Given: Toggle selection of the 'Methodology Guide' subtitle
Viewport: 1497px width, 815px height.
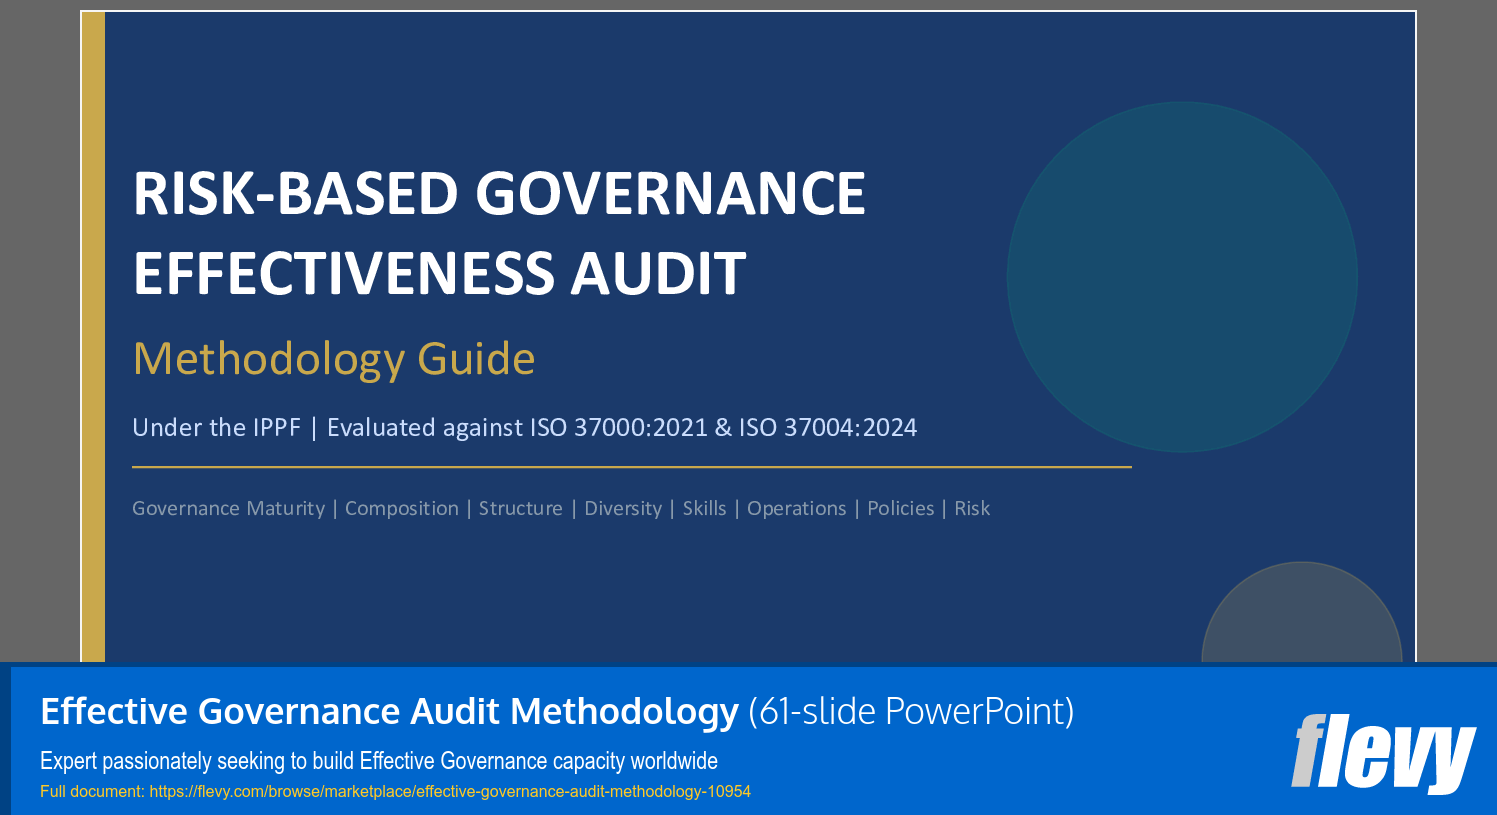Looking at the screenshot, I should (x=334, y=358).
